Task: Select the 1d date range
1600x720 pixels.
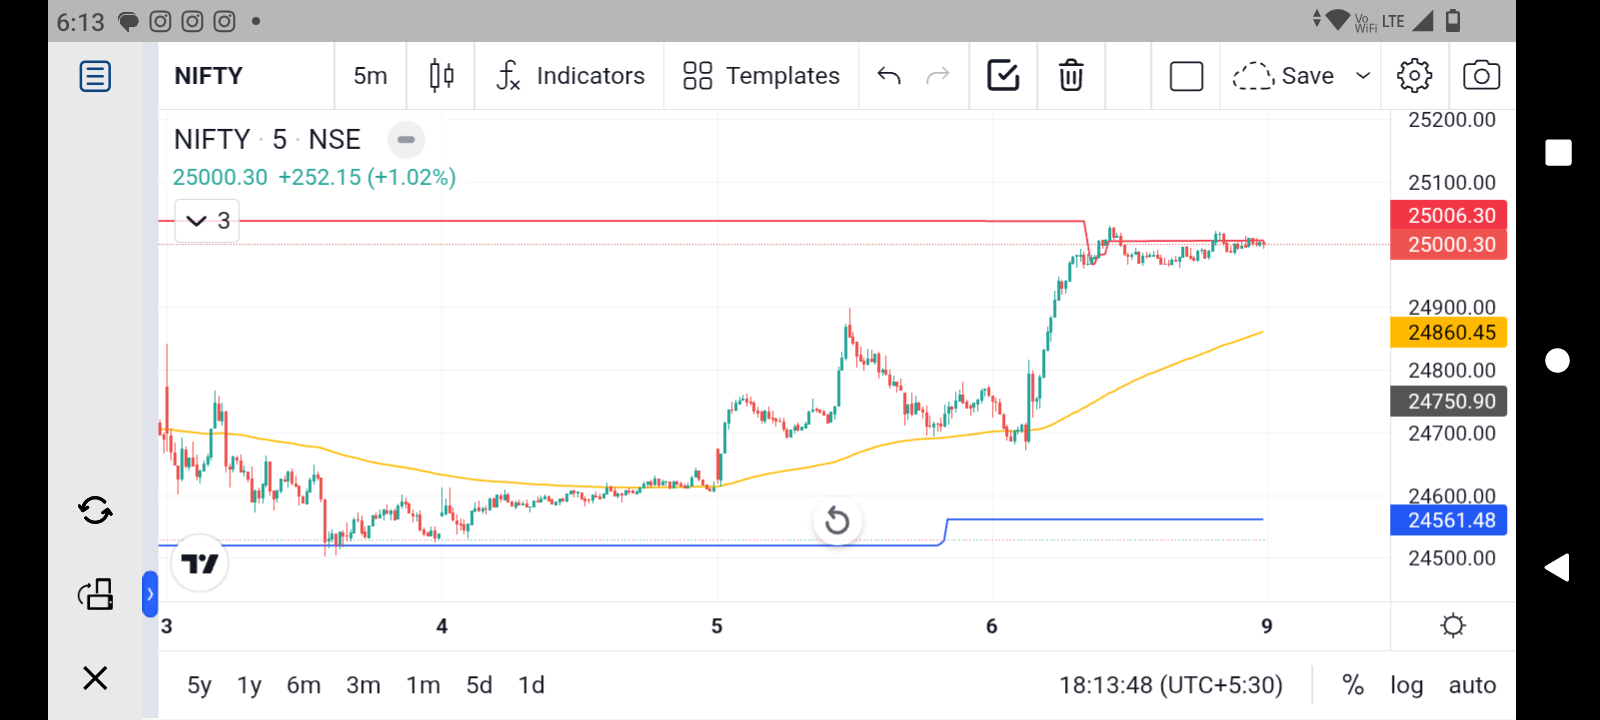Action: pos(531,685)
